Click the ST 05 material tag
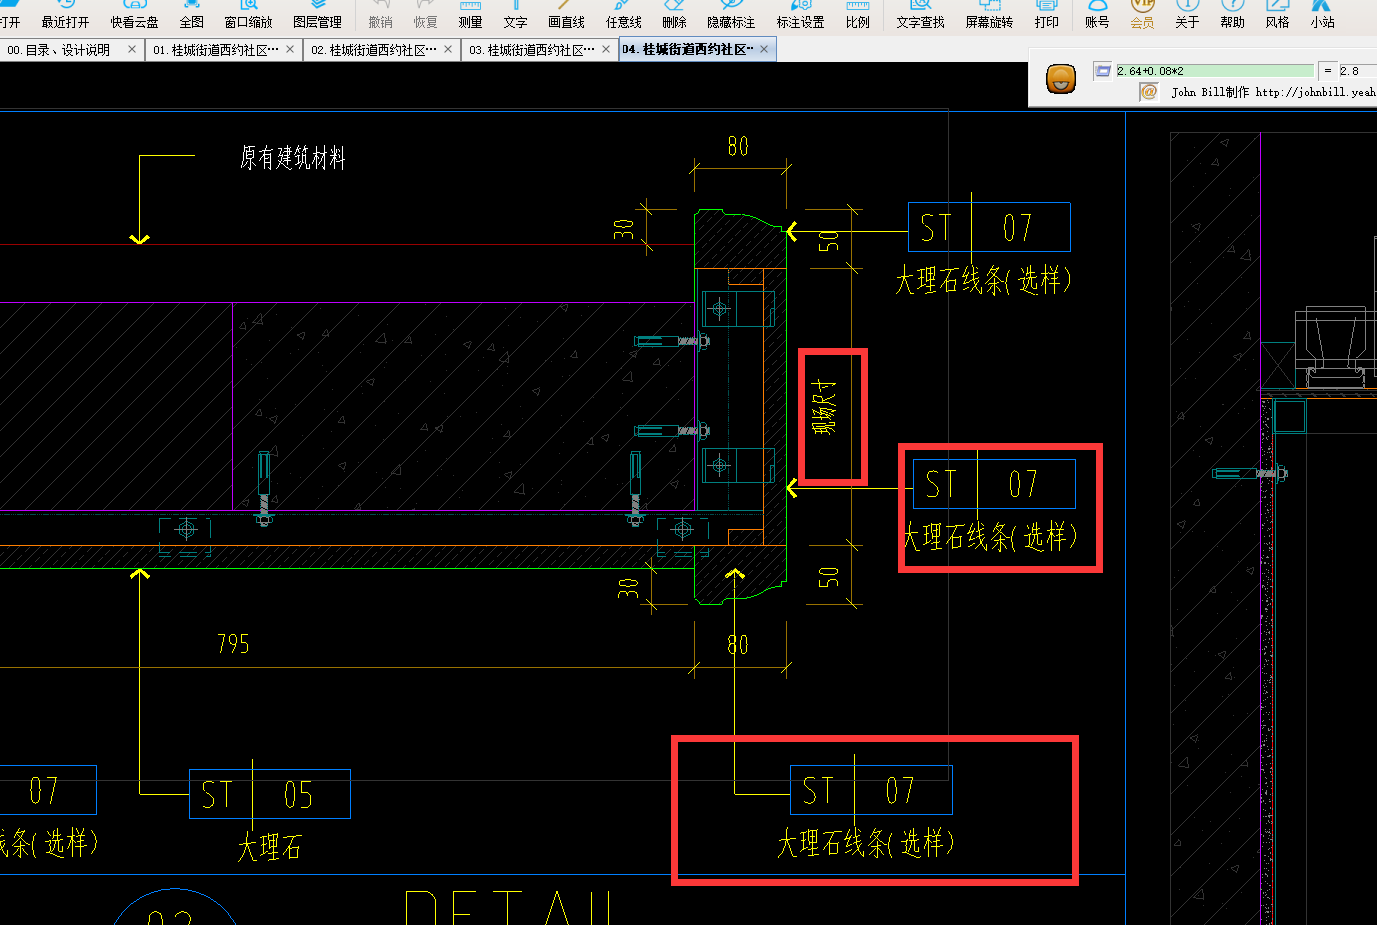This screenshot has width=1377, height=925. [270, 795]
